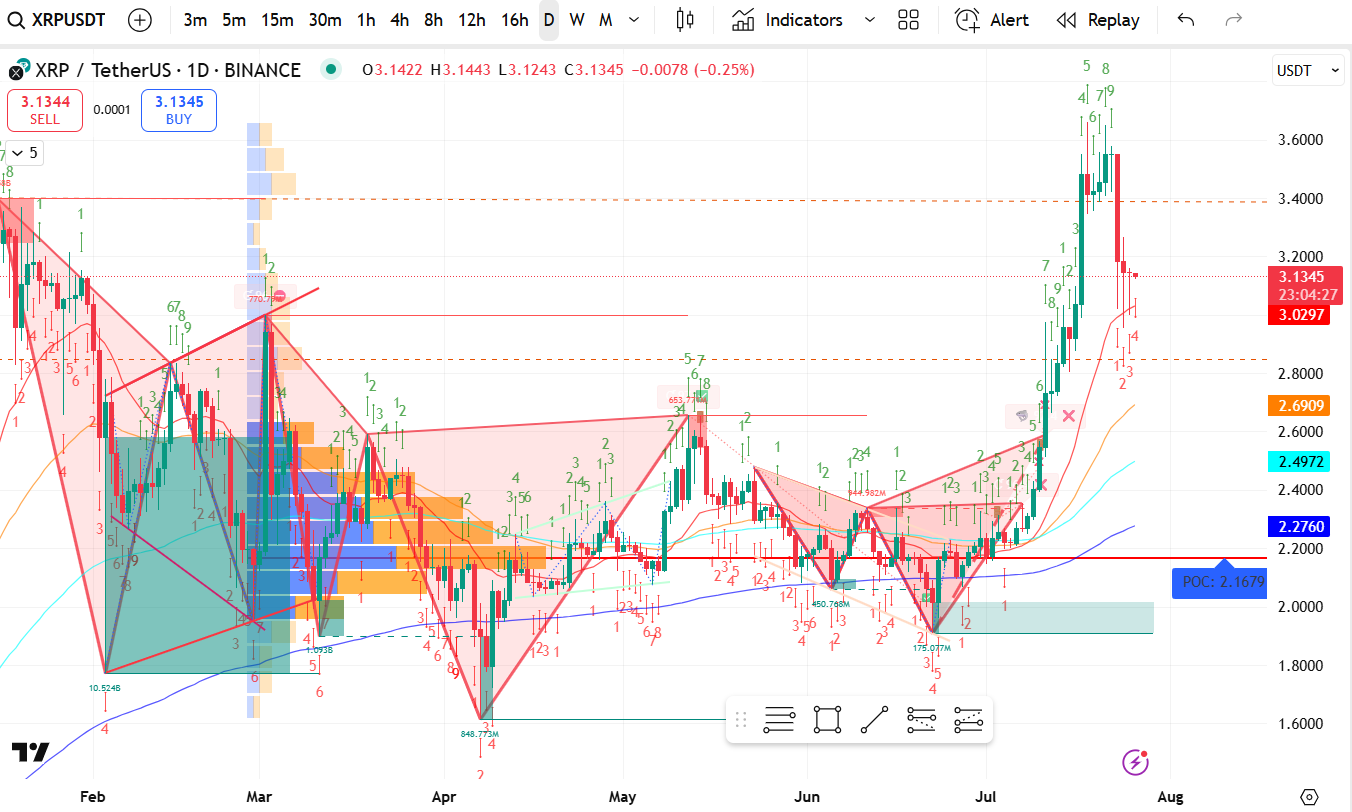This screenshot has height=812, width=1352.
Task: Expand the timeframe list chevron
Action: (634, 20)
